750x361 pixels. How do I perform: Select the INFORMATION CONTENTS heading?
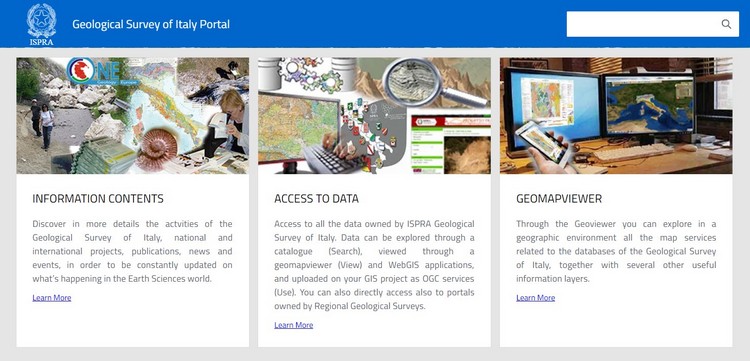tap(98, 198)
